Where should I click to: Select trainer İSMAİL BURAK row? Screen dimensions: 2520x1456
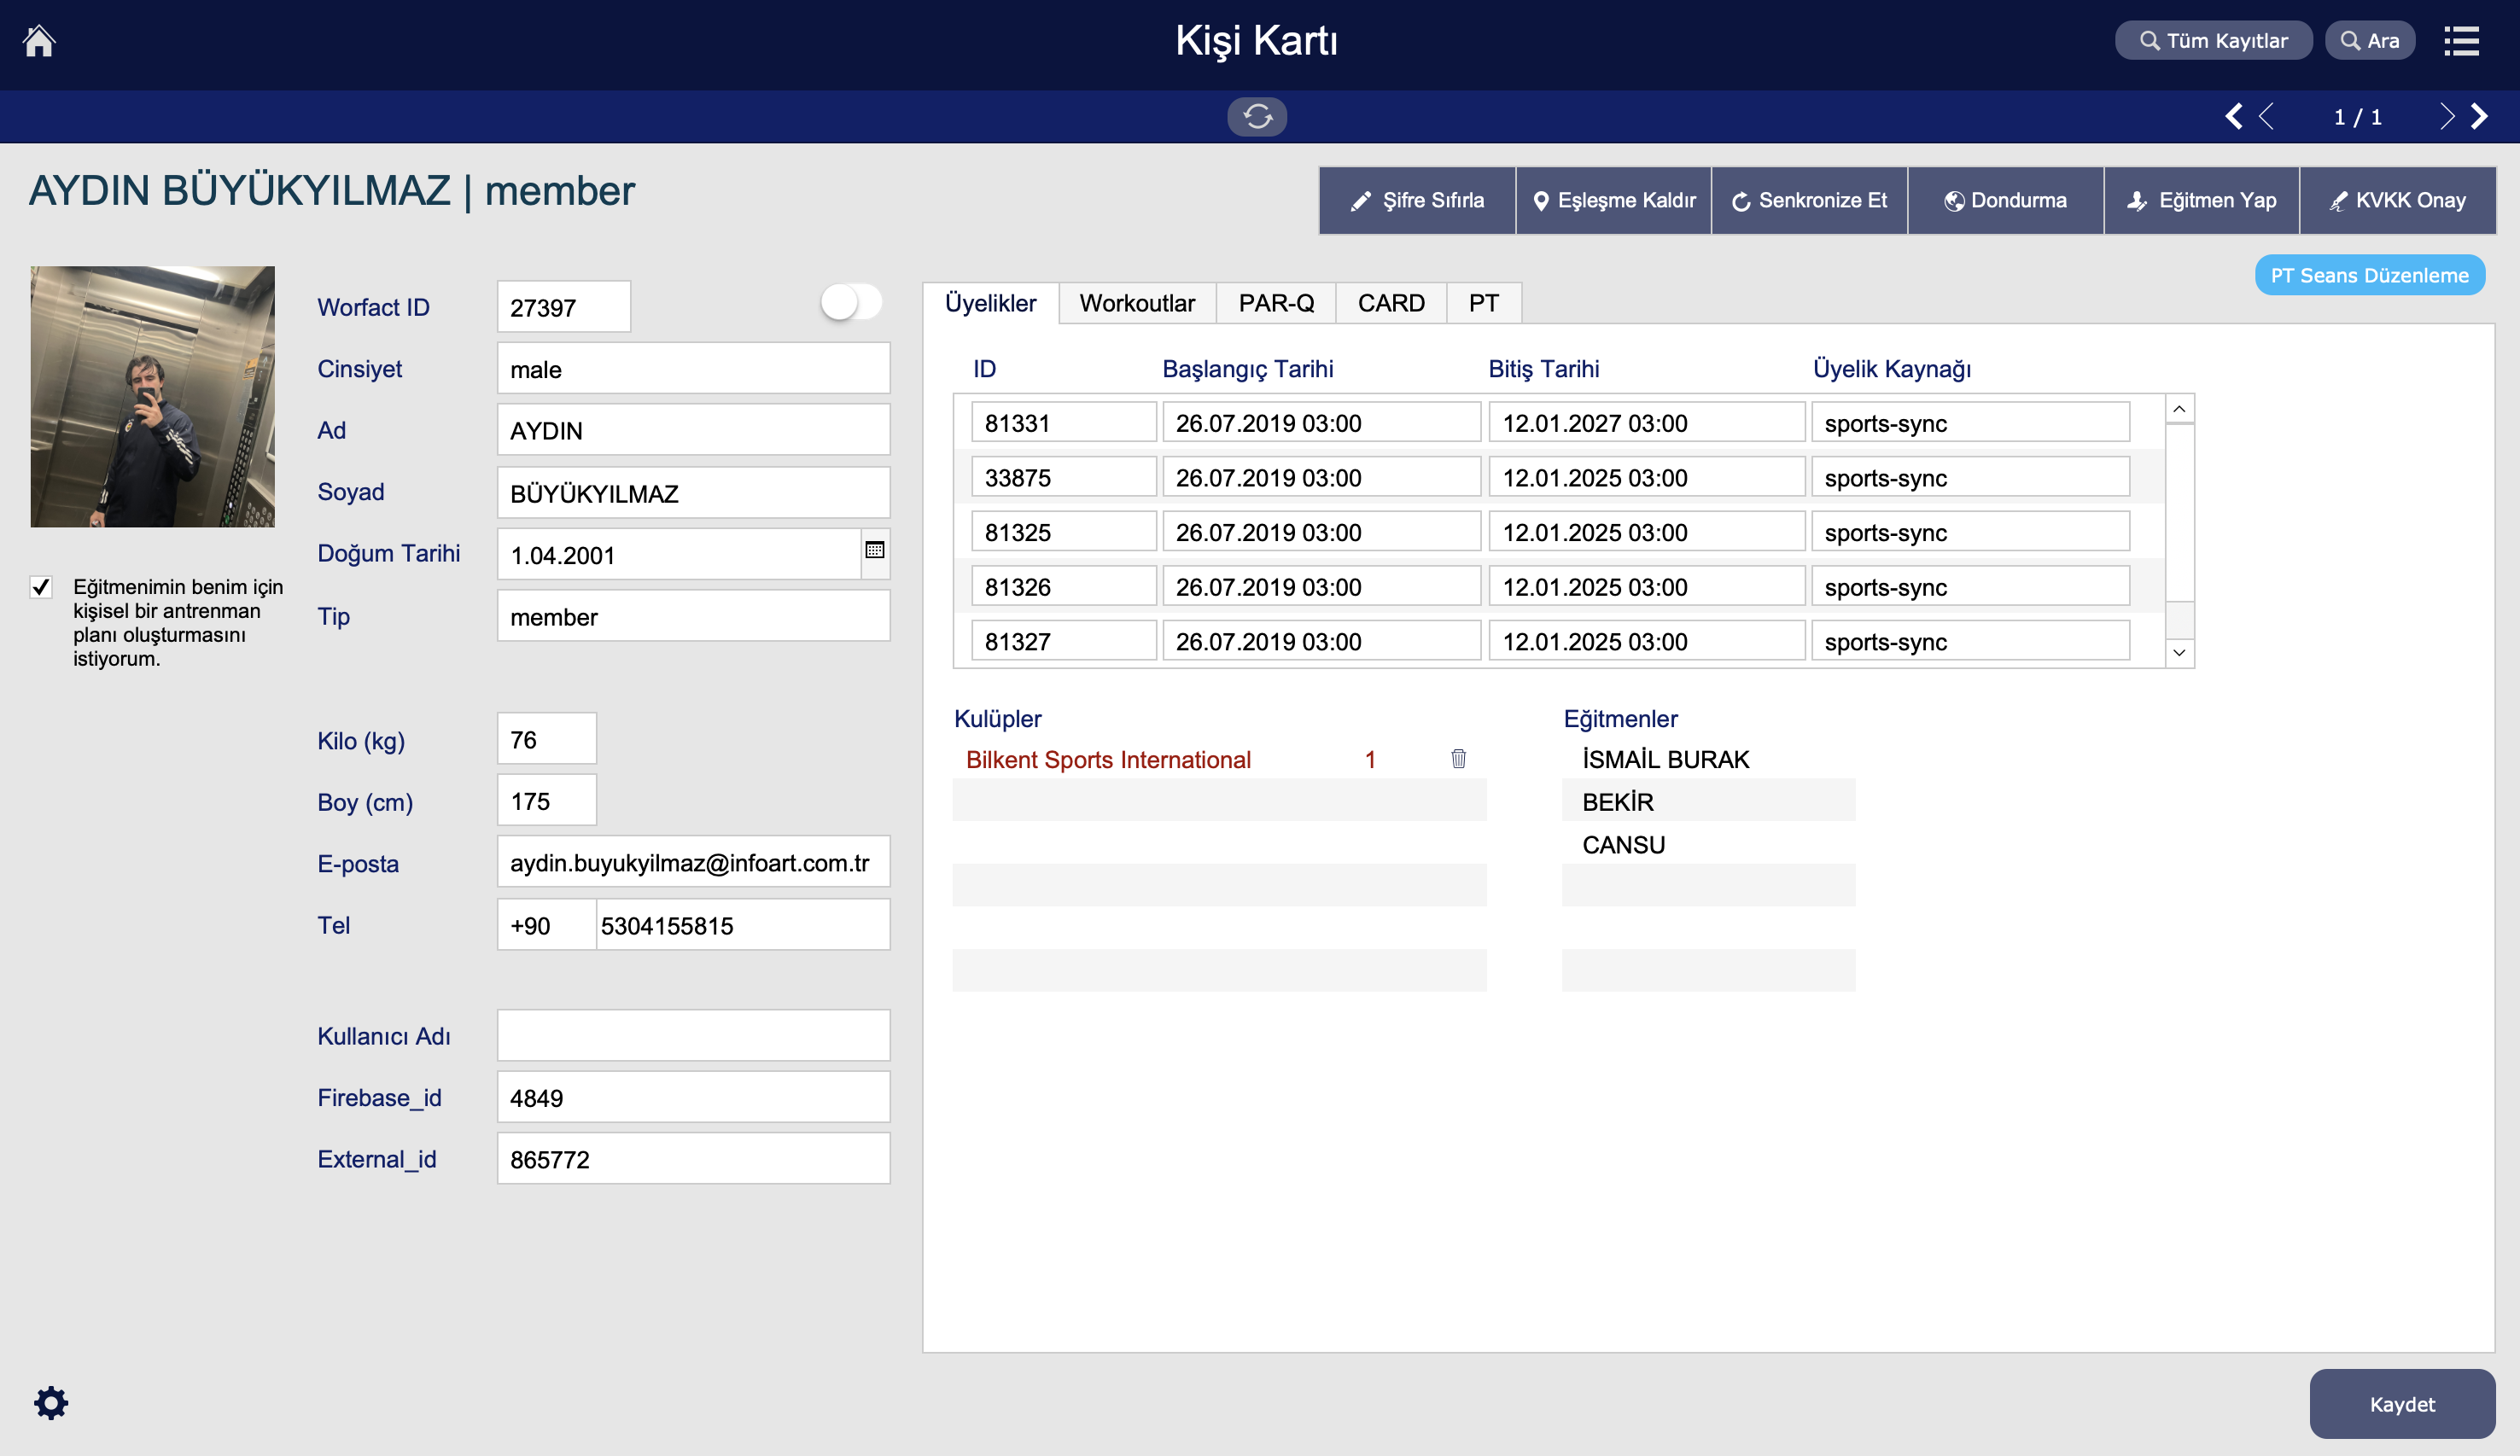click(1708, 759)
